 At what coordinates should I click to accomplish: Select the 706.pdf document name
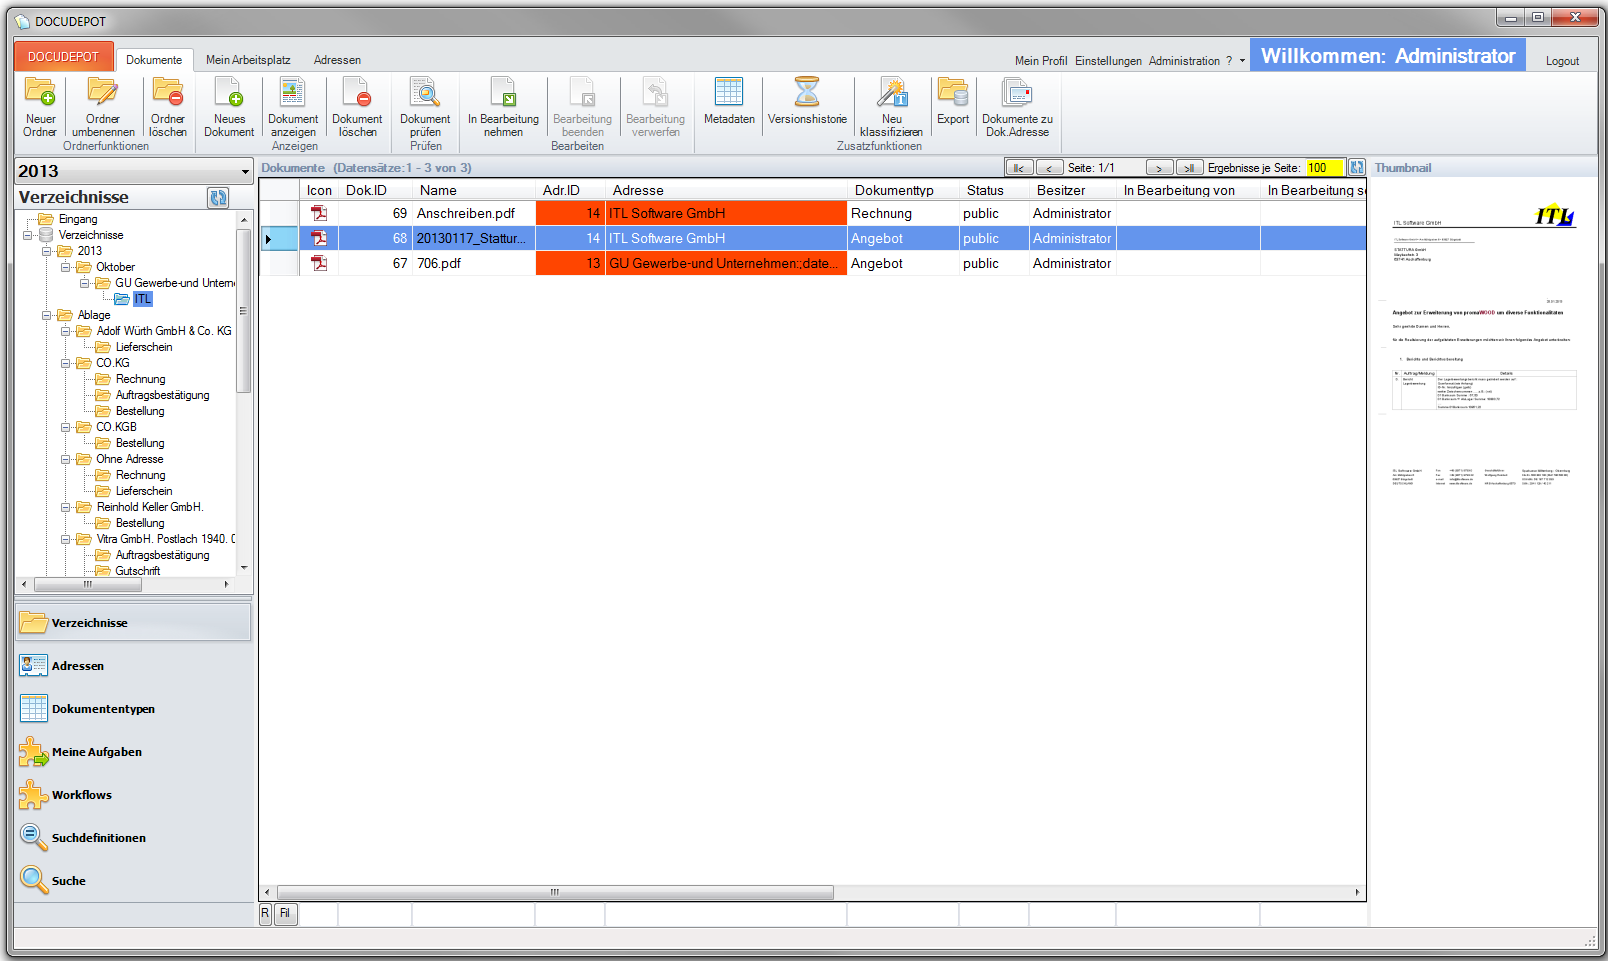pos(439,263)
